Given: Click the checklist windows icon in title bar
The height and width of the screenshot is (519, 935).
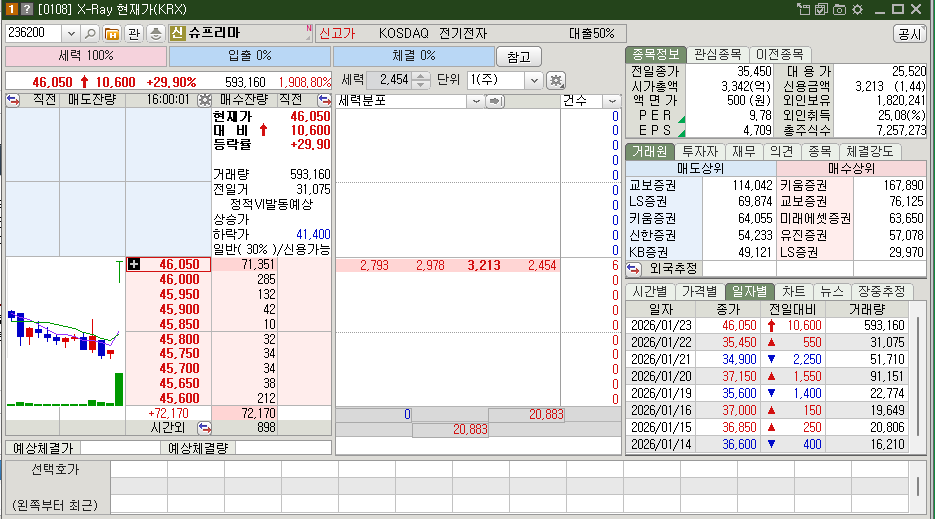Looking at the screenshot, I should pos(821,9).
